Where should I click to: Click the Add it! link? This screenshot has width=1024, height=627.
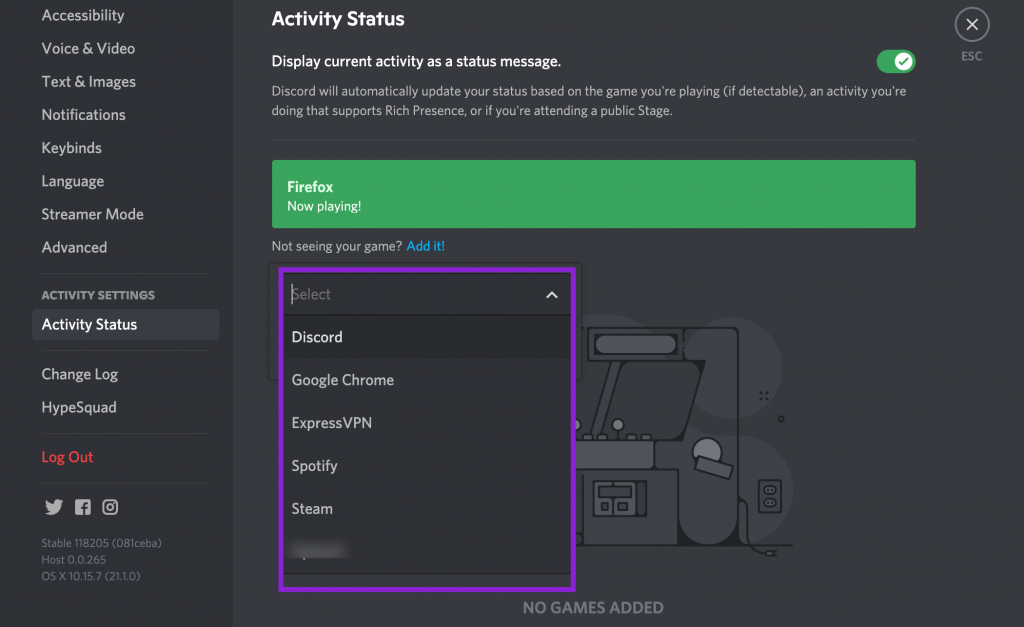[x=425, y=245]
